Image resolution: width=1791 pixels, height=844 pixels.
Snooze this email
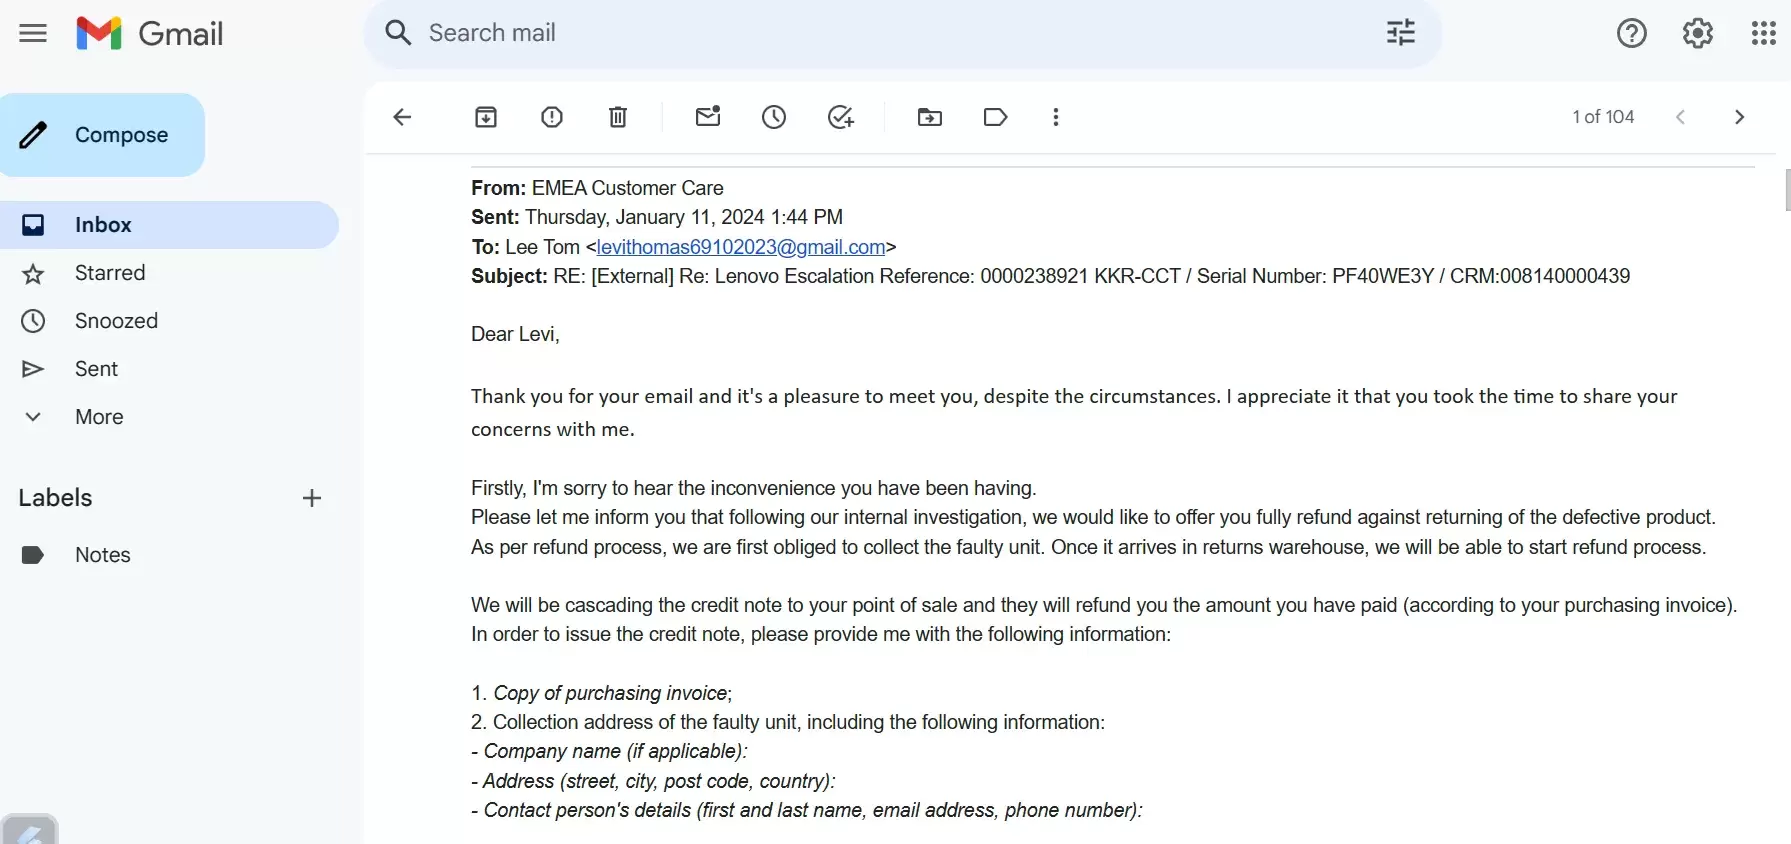[774, 117]
